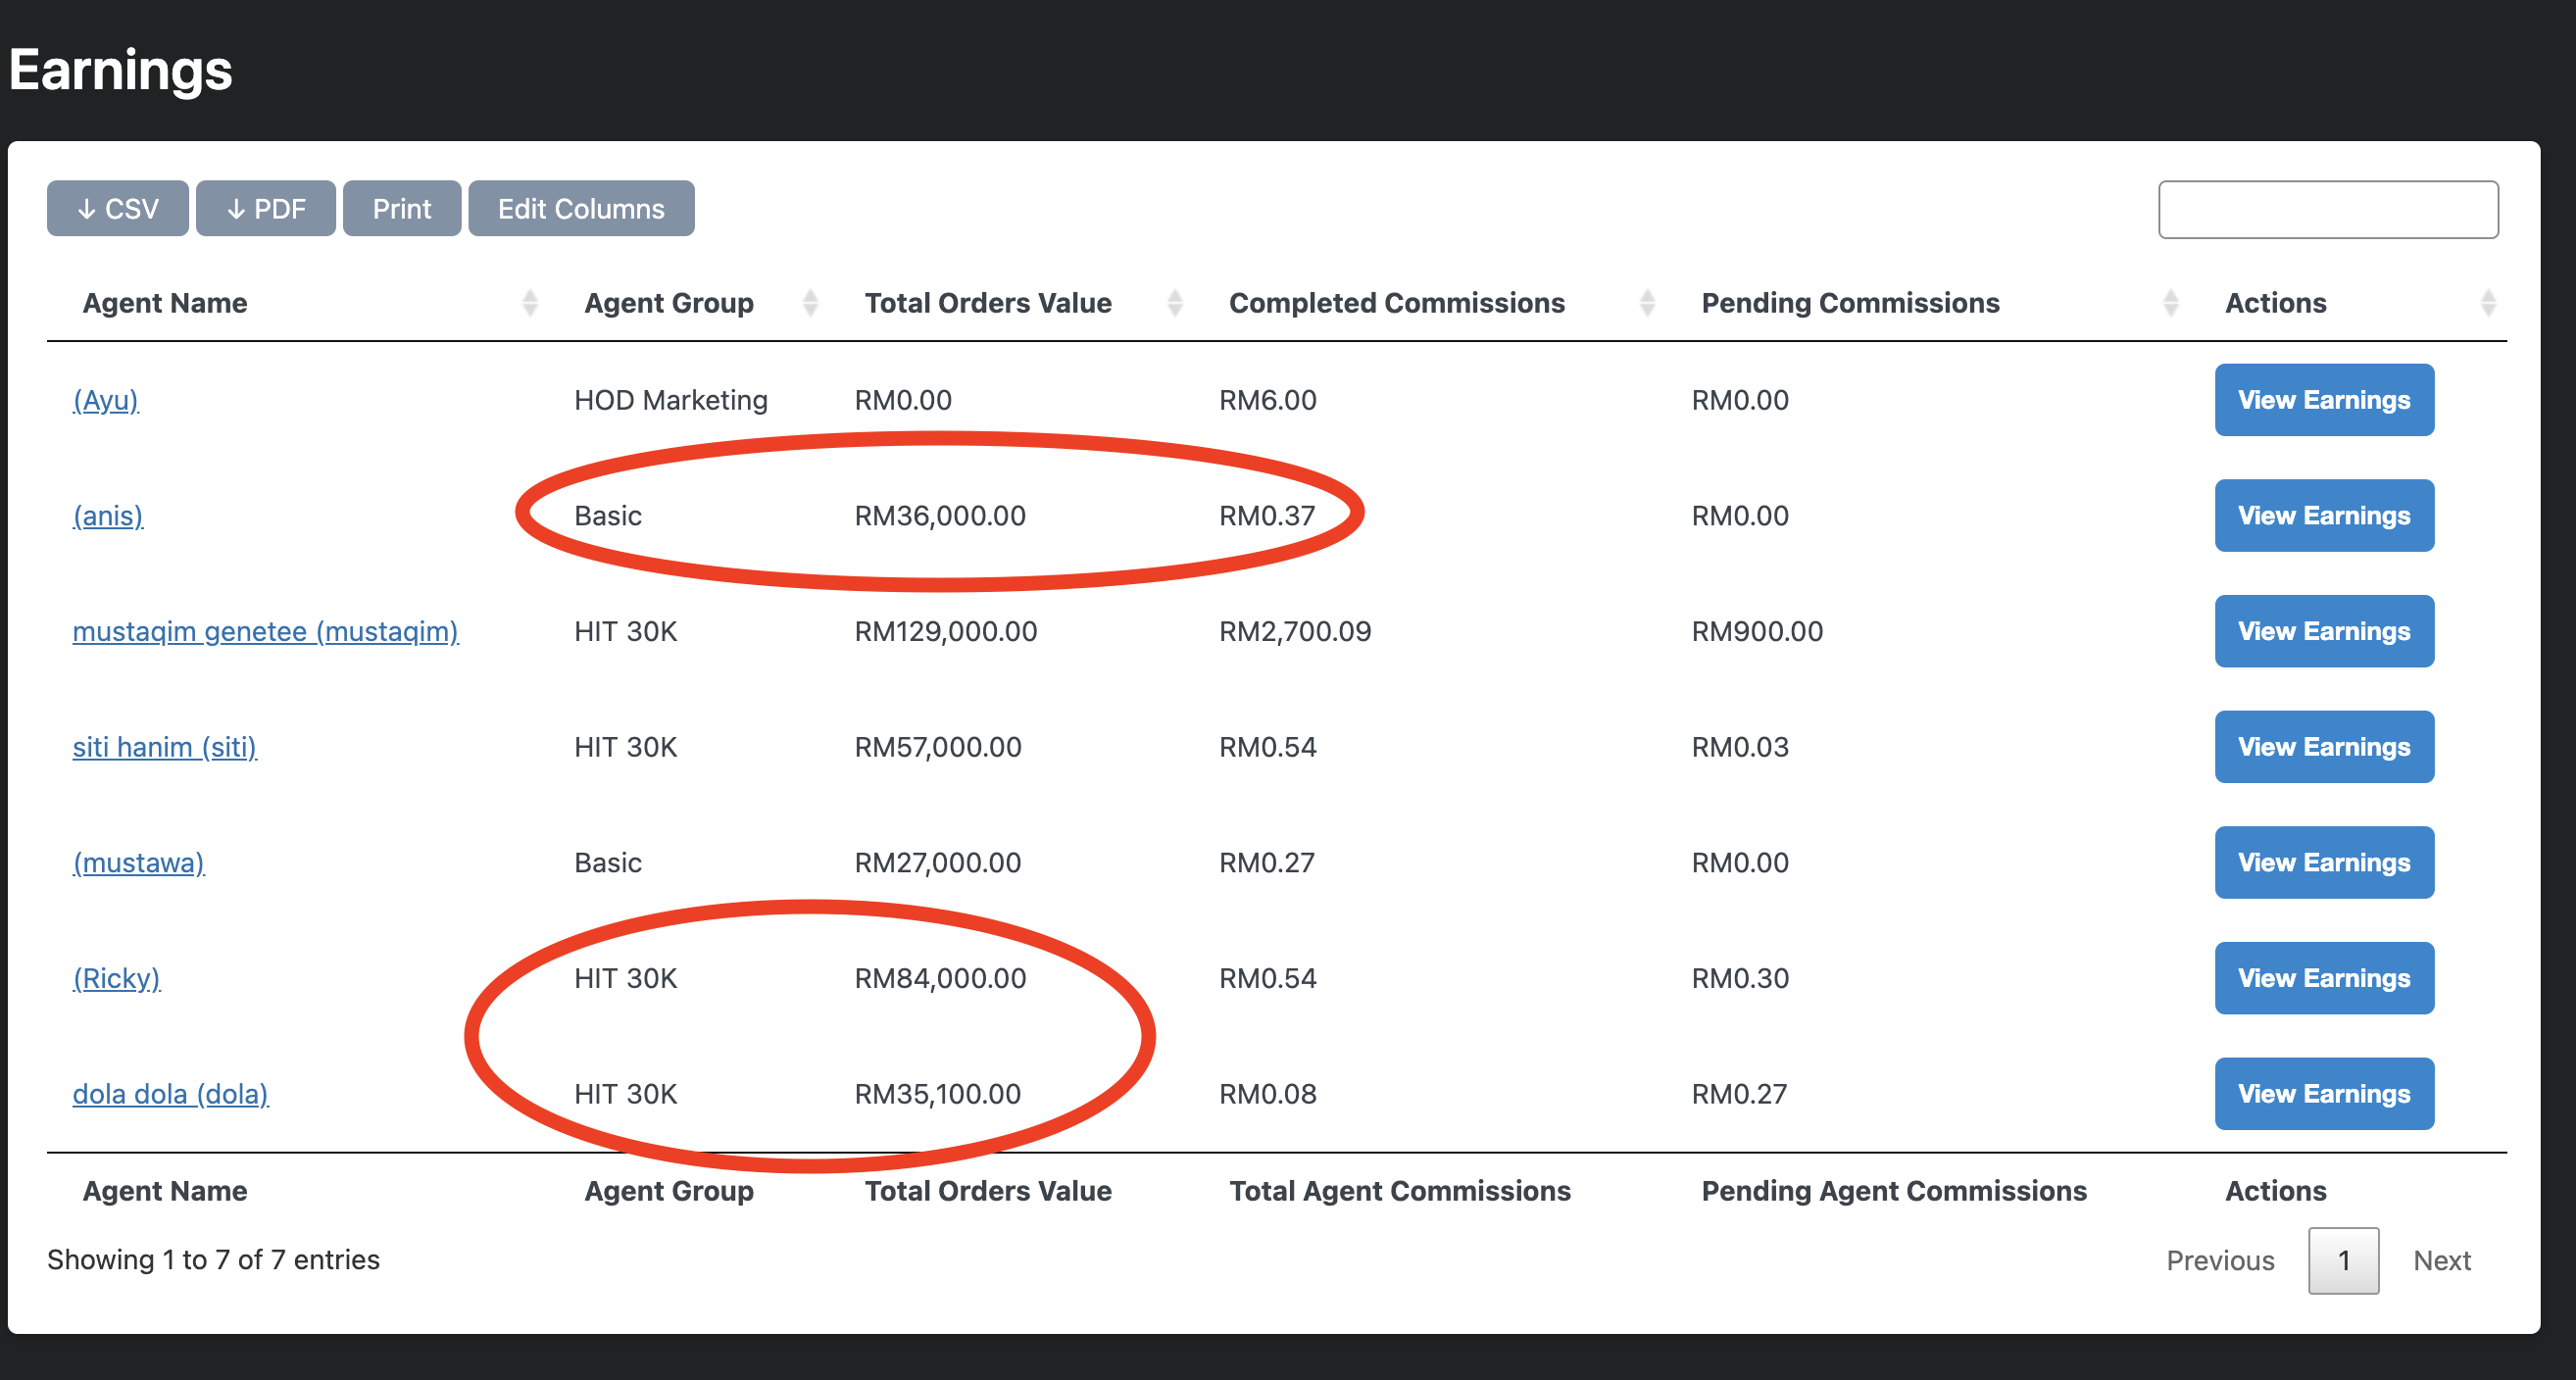This screenshot has width=2576, height=1380.
Task: Go to Next page
Action: click(2442, 1260)
